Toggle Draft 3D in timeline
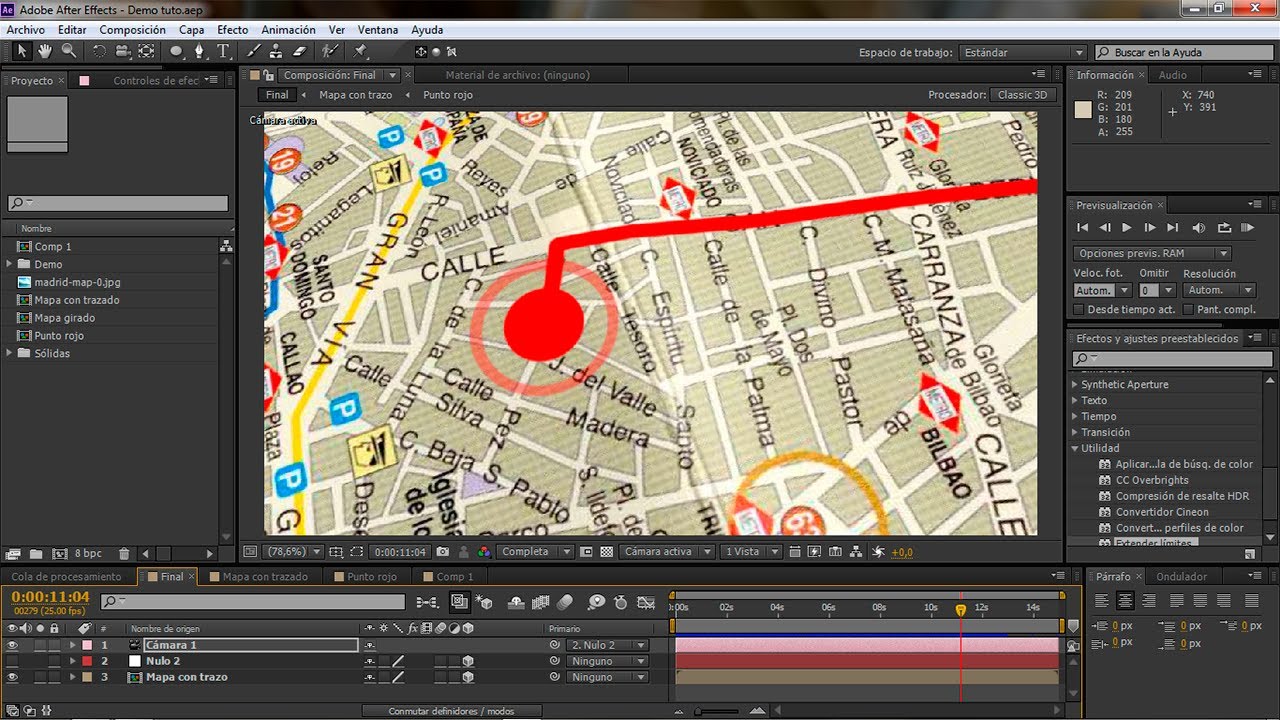Viewport: 1280px width, 720px height. (486, 602)
